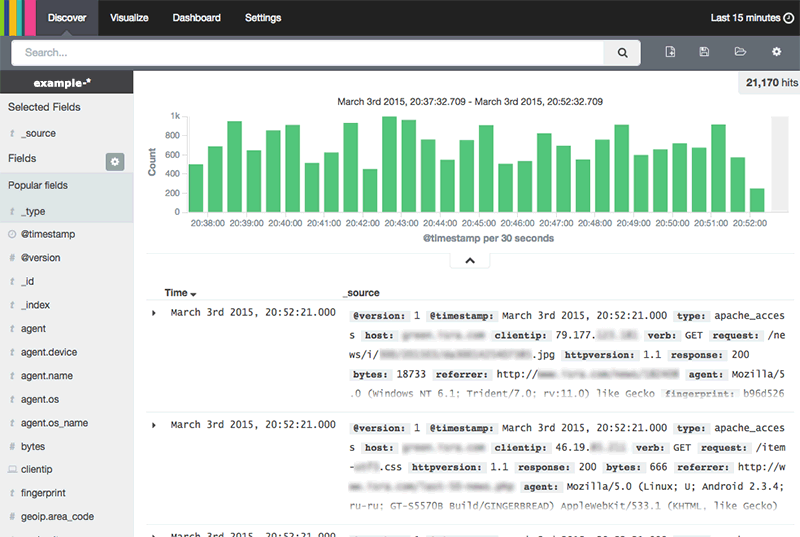Click the computer icon beside clientip
Screen dimensions: 800x537
click(12, 469)
